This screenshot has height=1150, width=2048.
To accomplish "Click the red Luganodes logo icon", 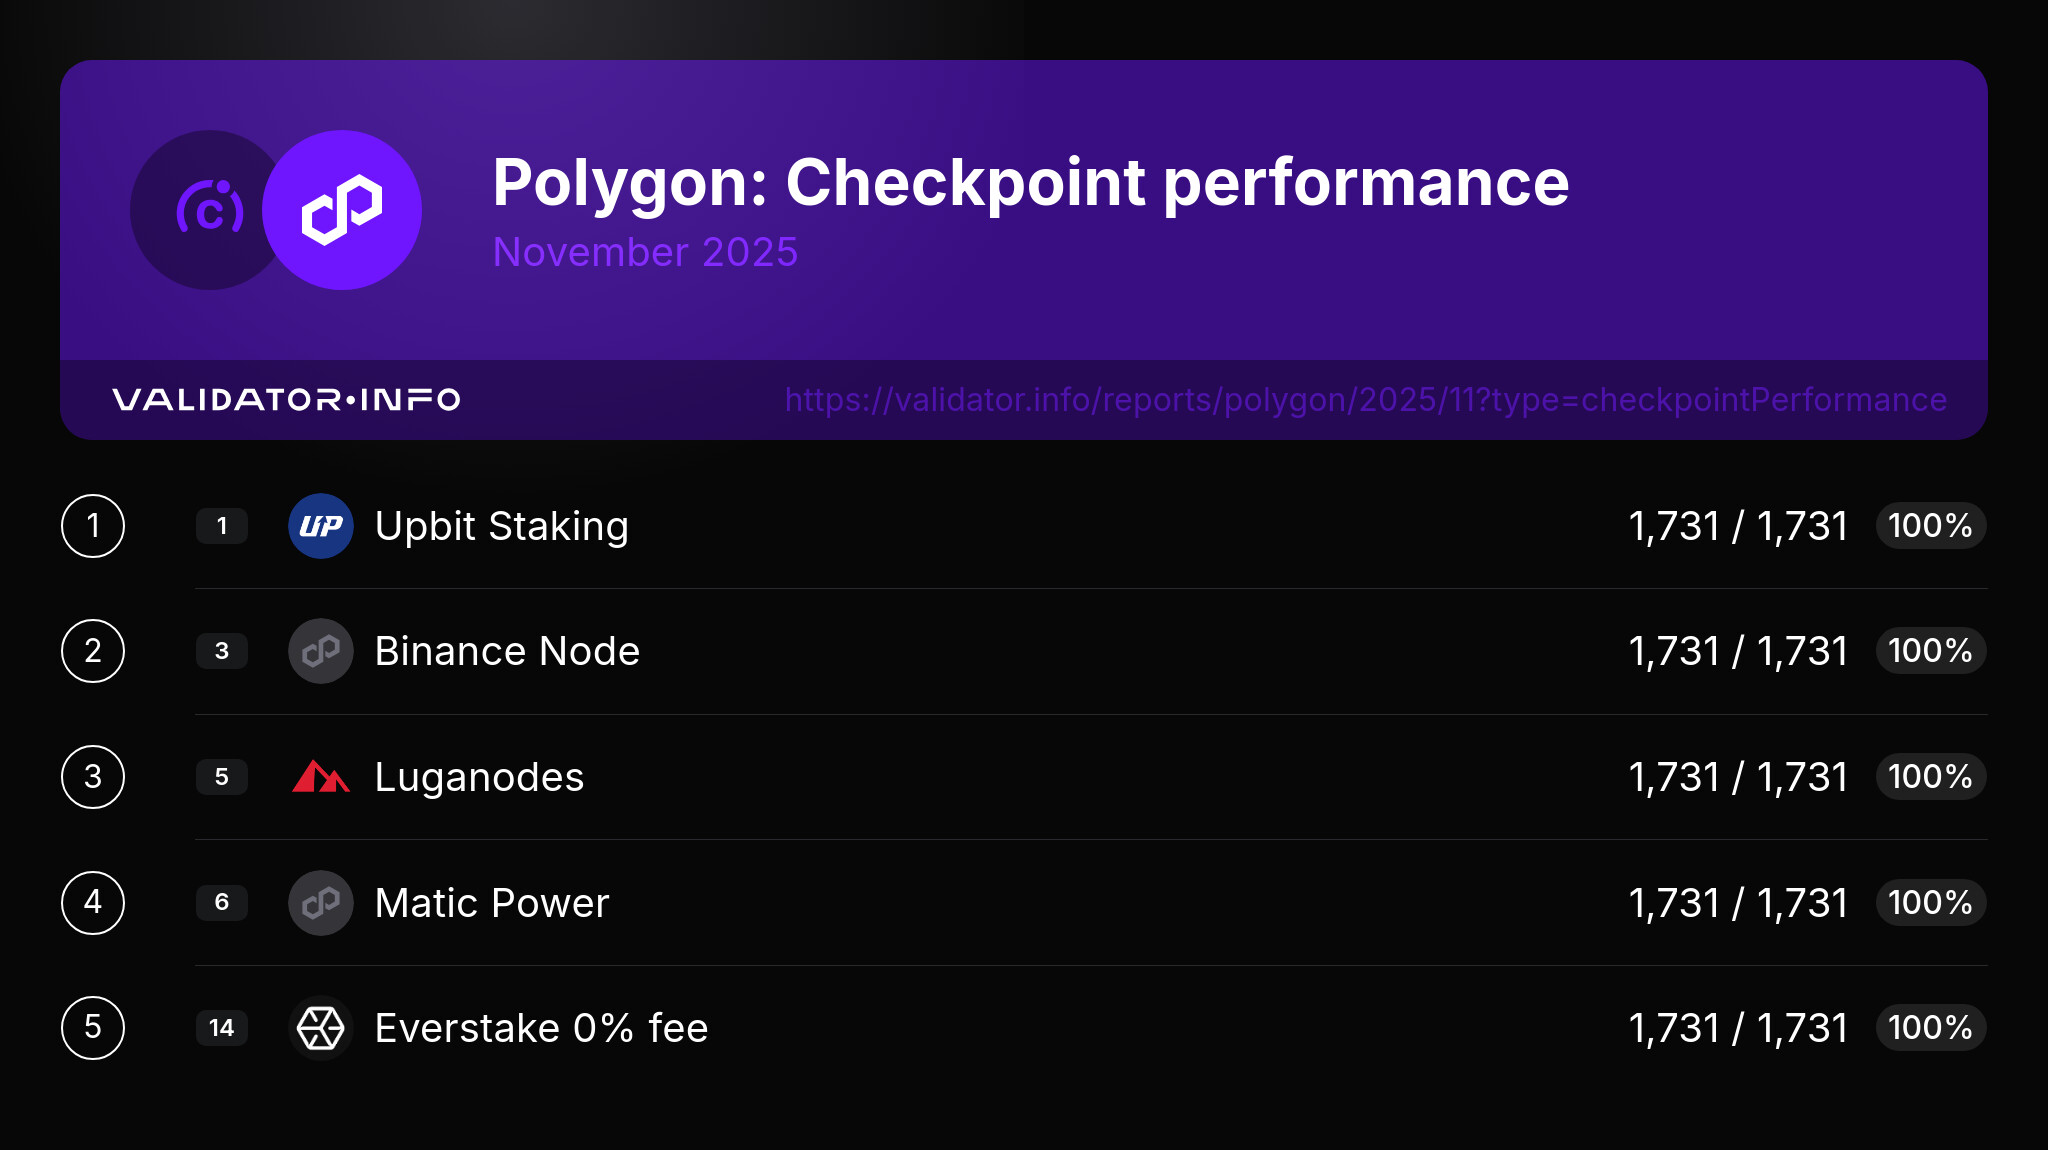I will point(321,777).
